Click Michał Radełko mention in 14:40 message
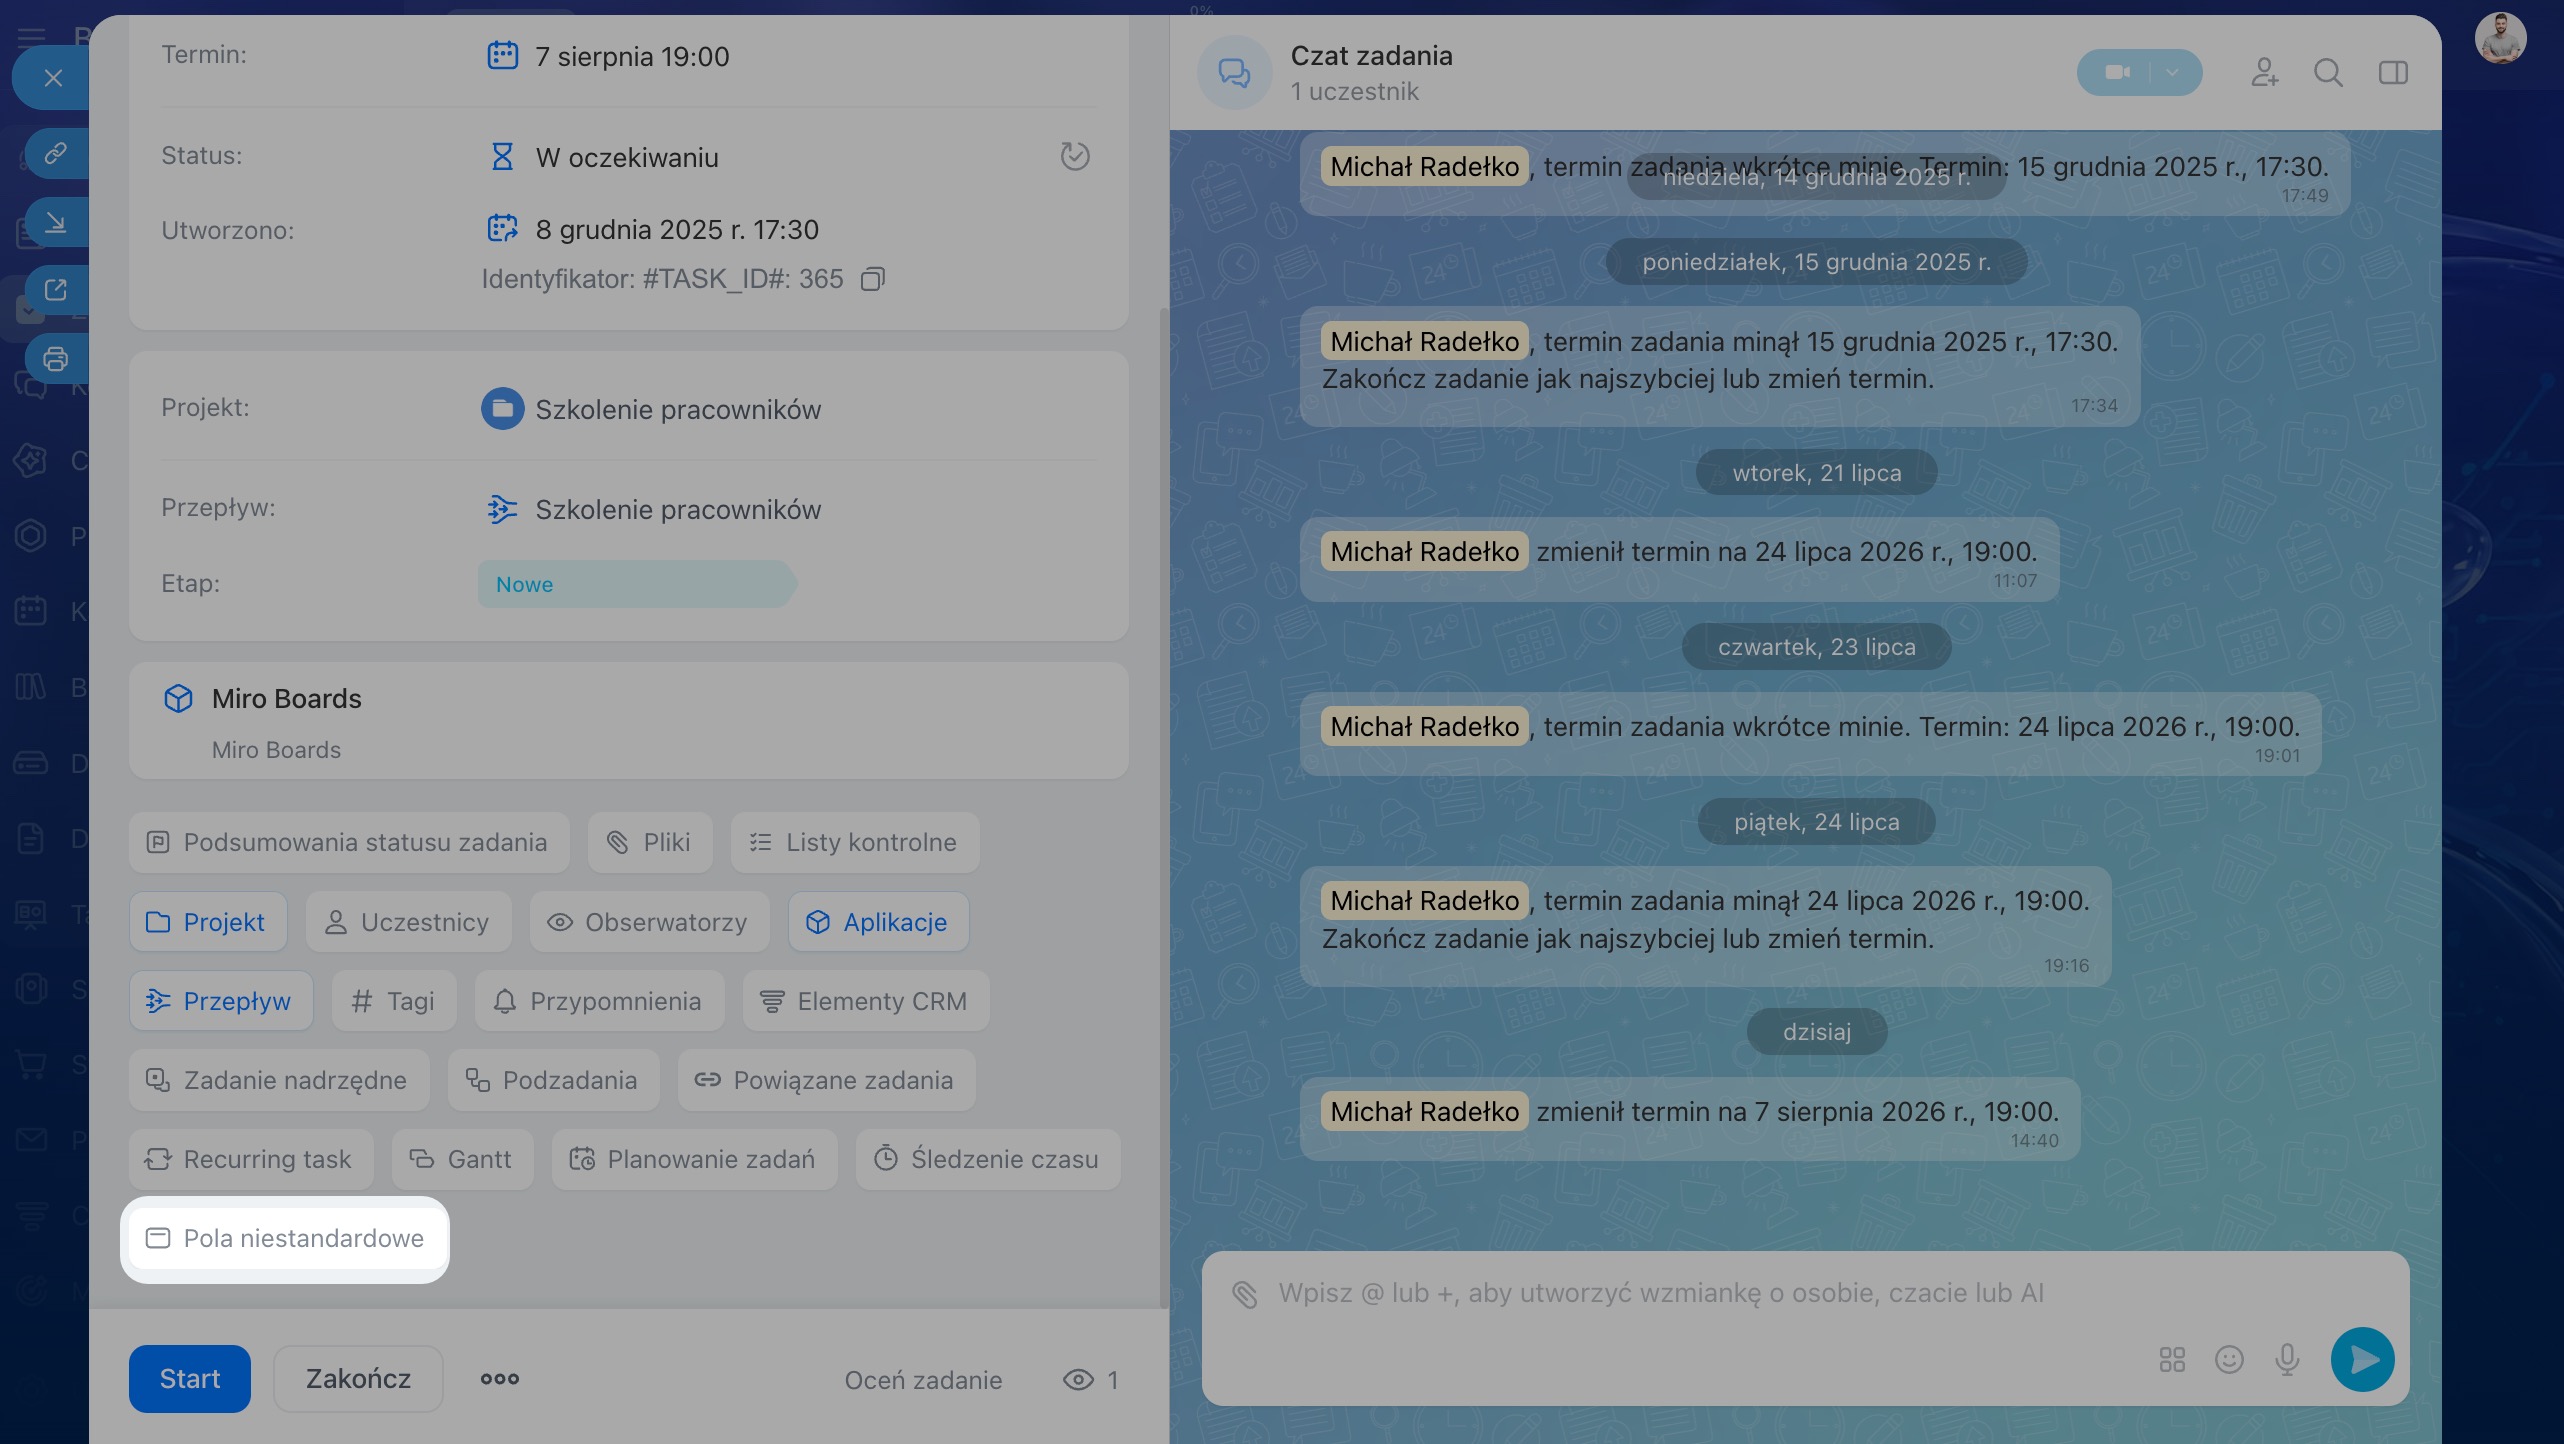 tap(1424, 1111)
